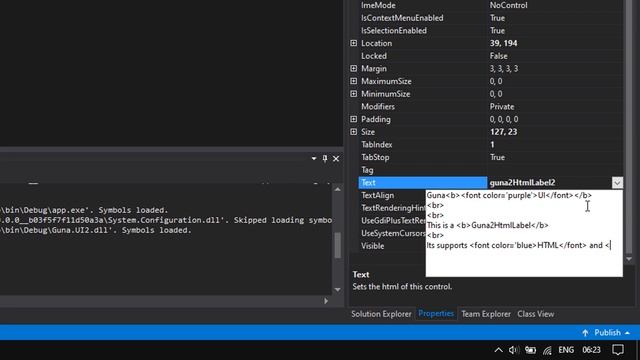640x360 pixels.
Task: Click the Locked value False
Action: (498, 56)
